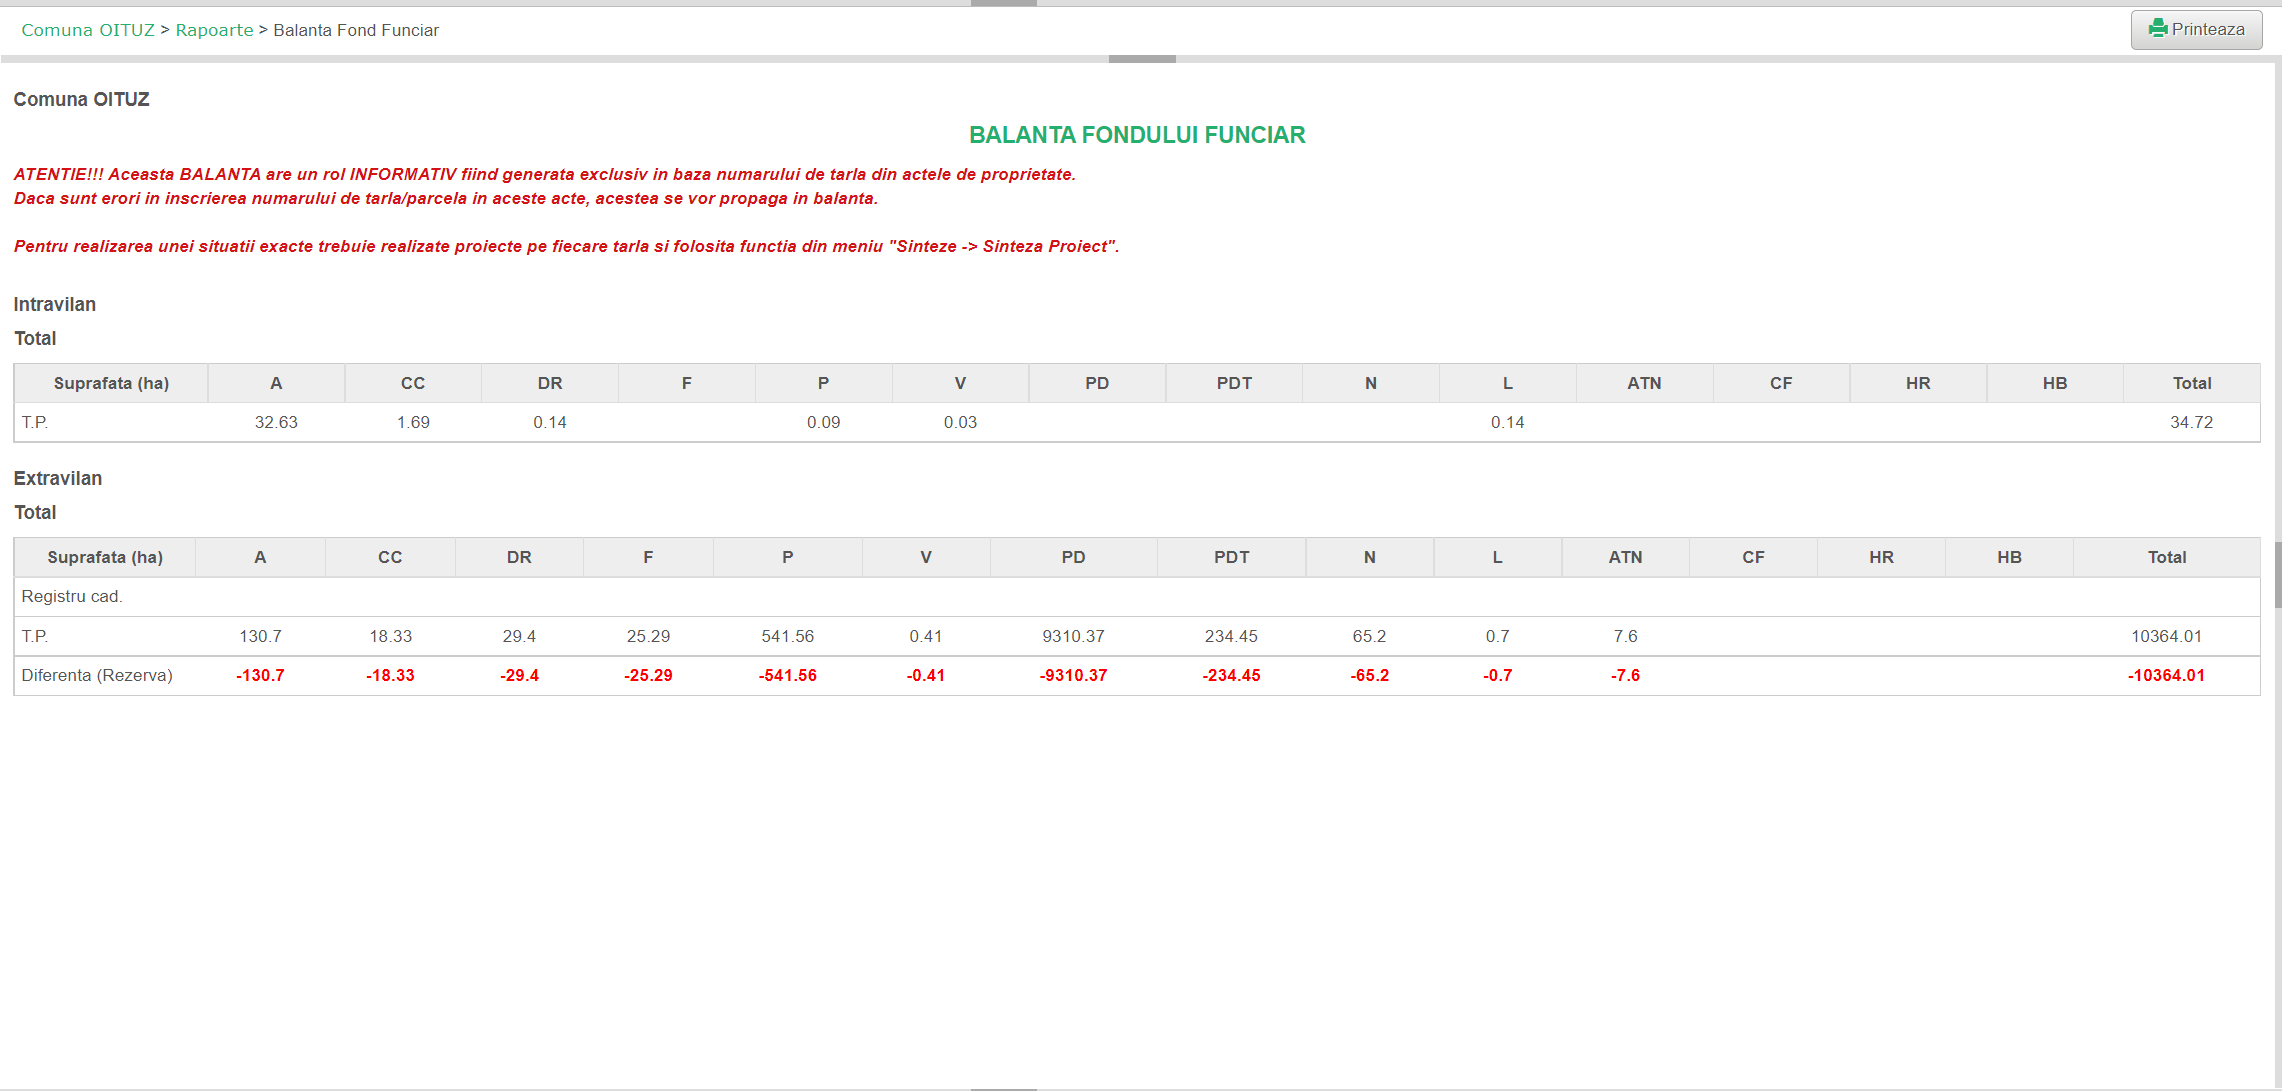Click the Intravilan CC header cell
Viewport: 2282px width, 1091px height.
point(413,383)
